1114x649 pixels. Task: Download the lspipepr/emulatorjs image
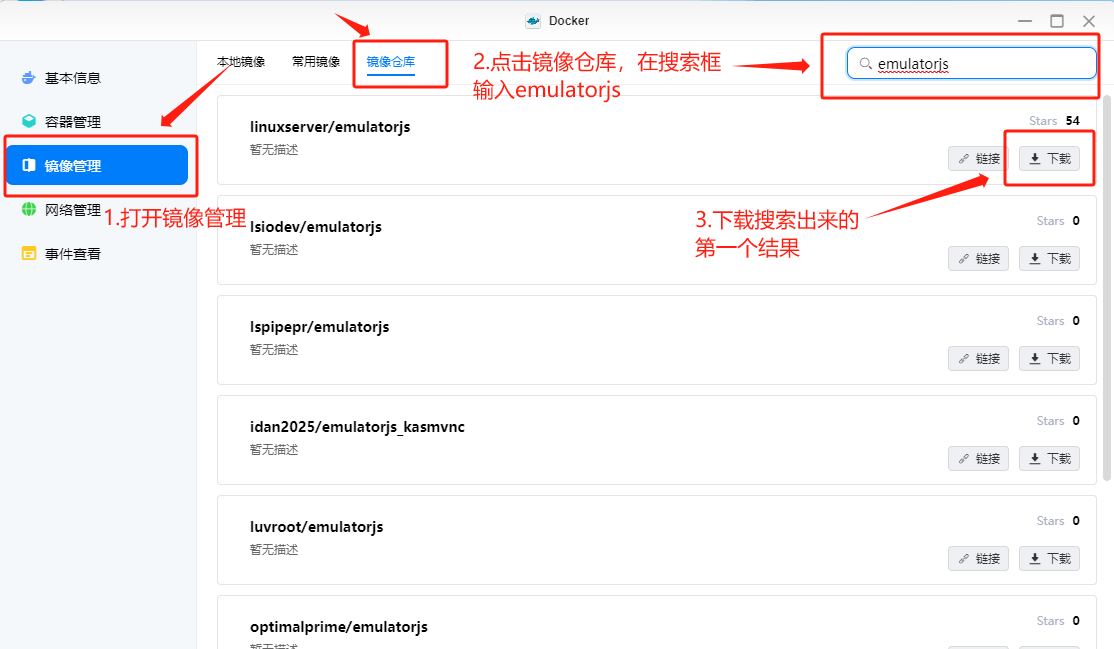click(1049, 358)
